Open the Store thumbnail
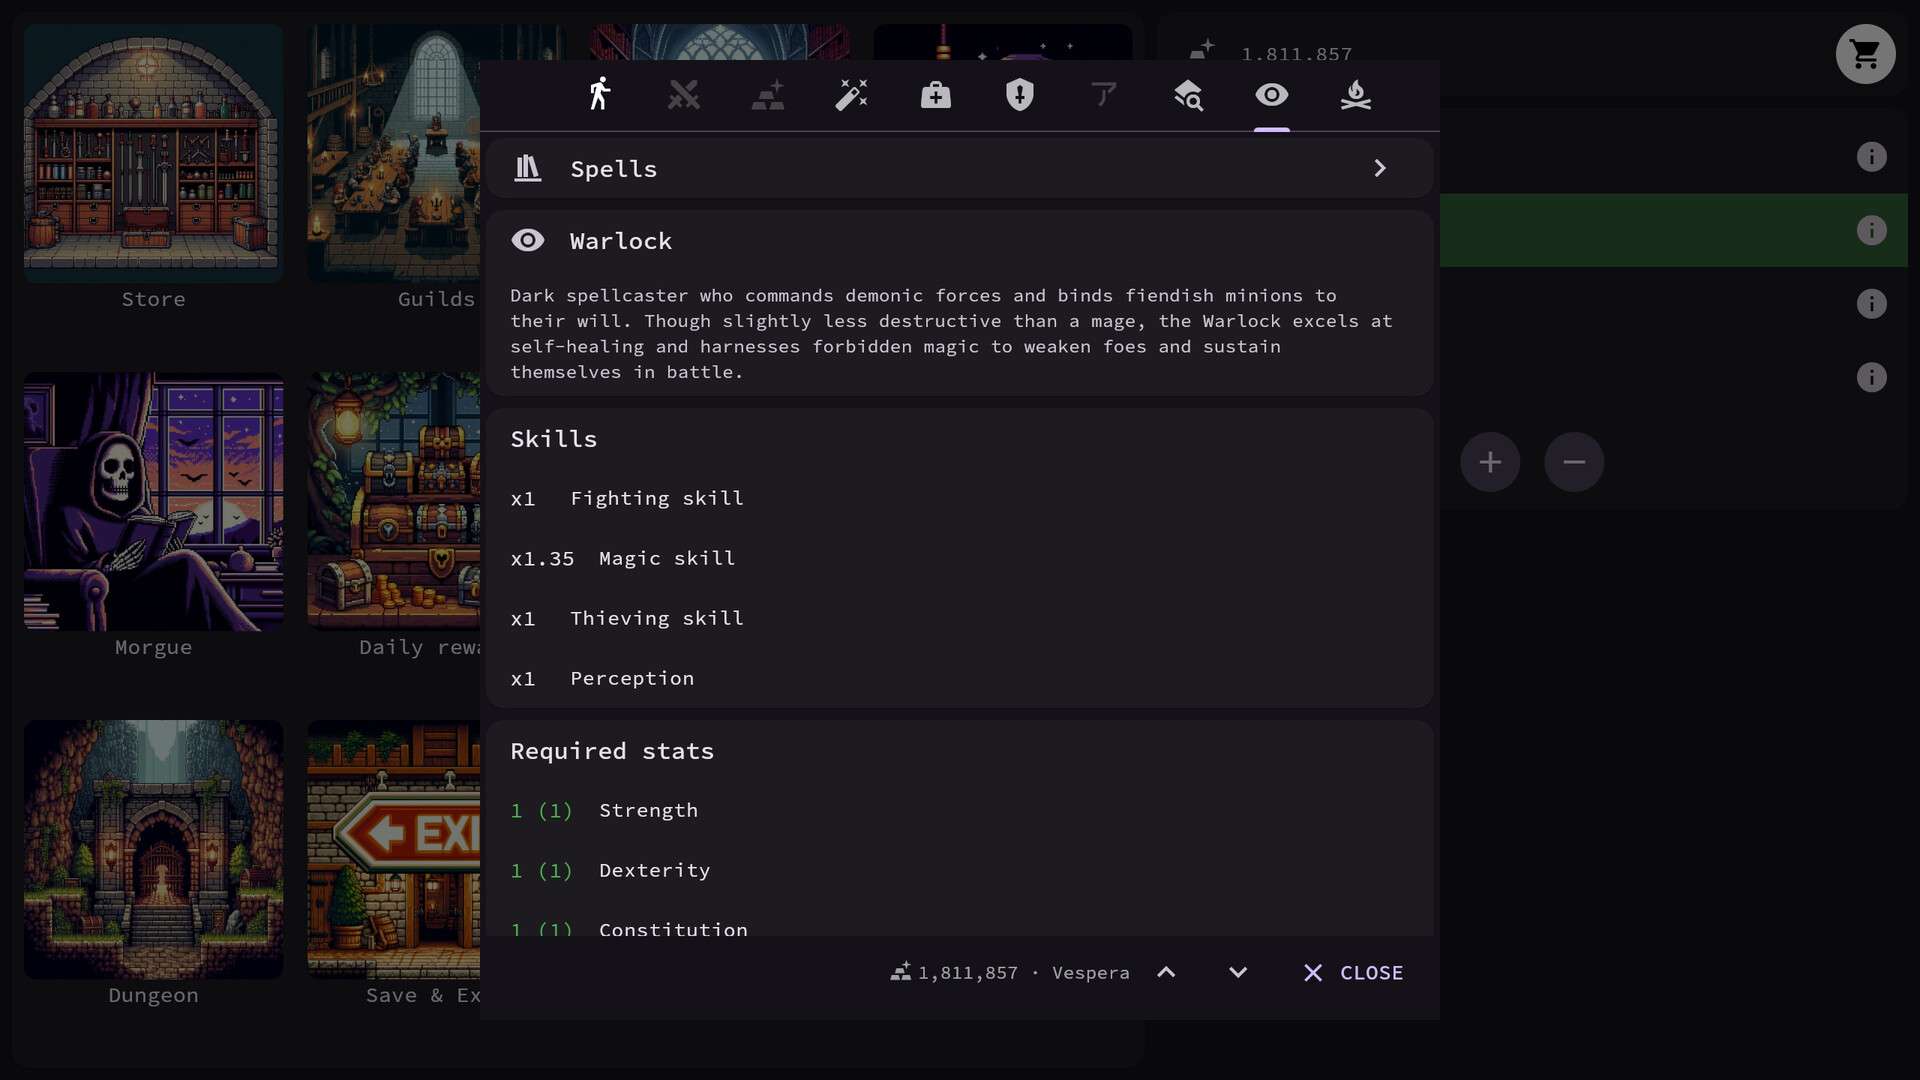 (x=153, y=154)
